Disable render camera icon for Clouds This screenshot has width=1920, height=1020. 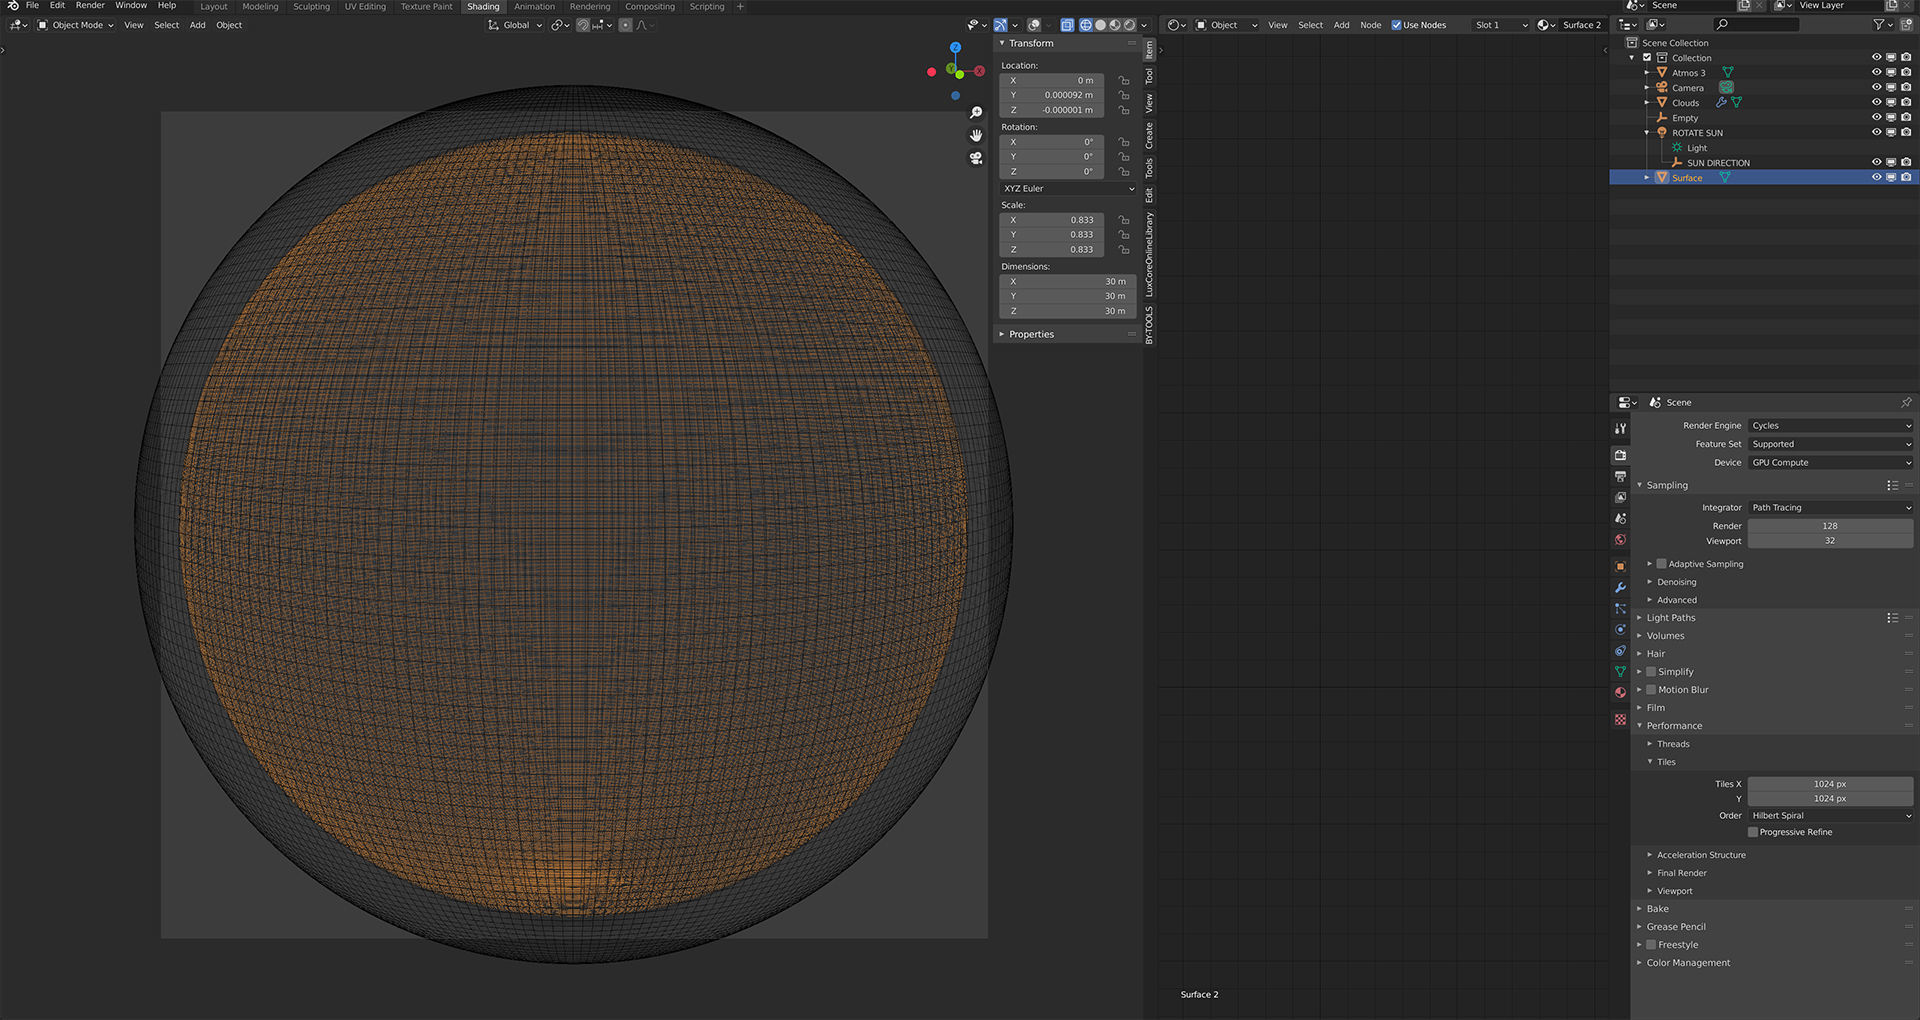tap(1906, 103)
